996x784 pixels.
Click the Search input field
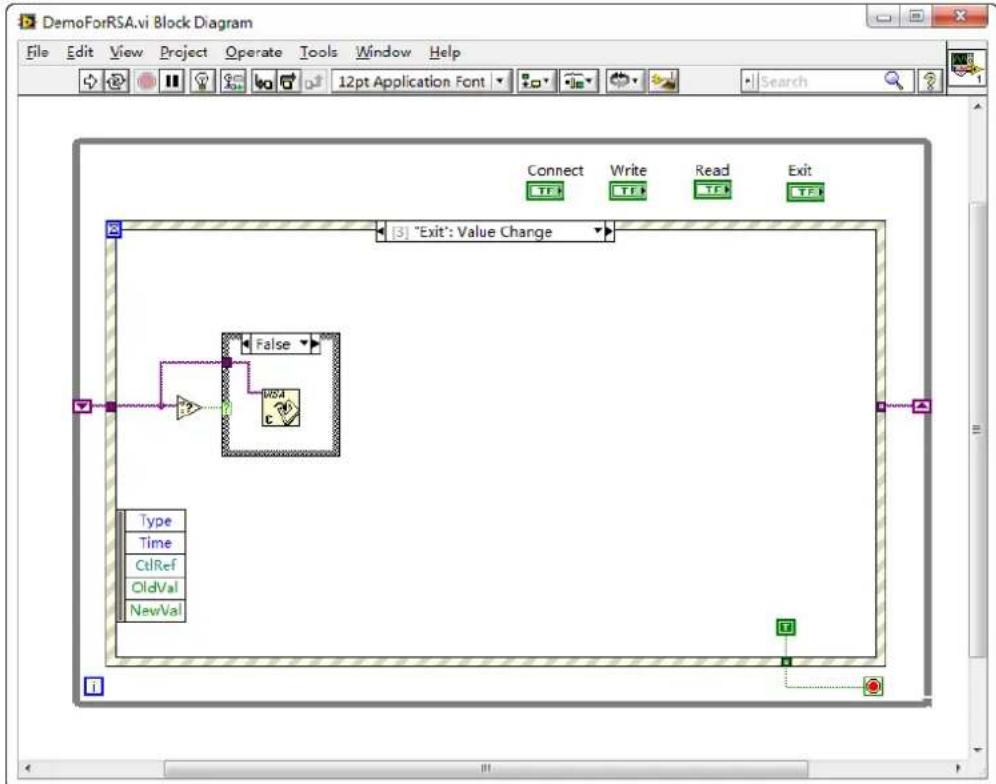click(x=819, y=81)
